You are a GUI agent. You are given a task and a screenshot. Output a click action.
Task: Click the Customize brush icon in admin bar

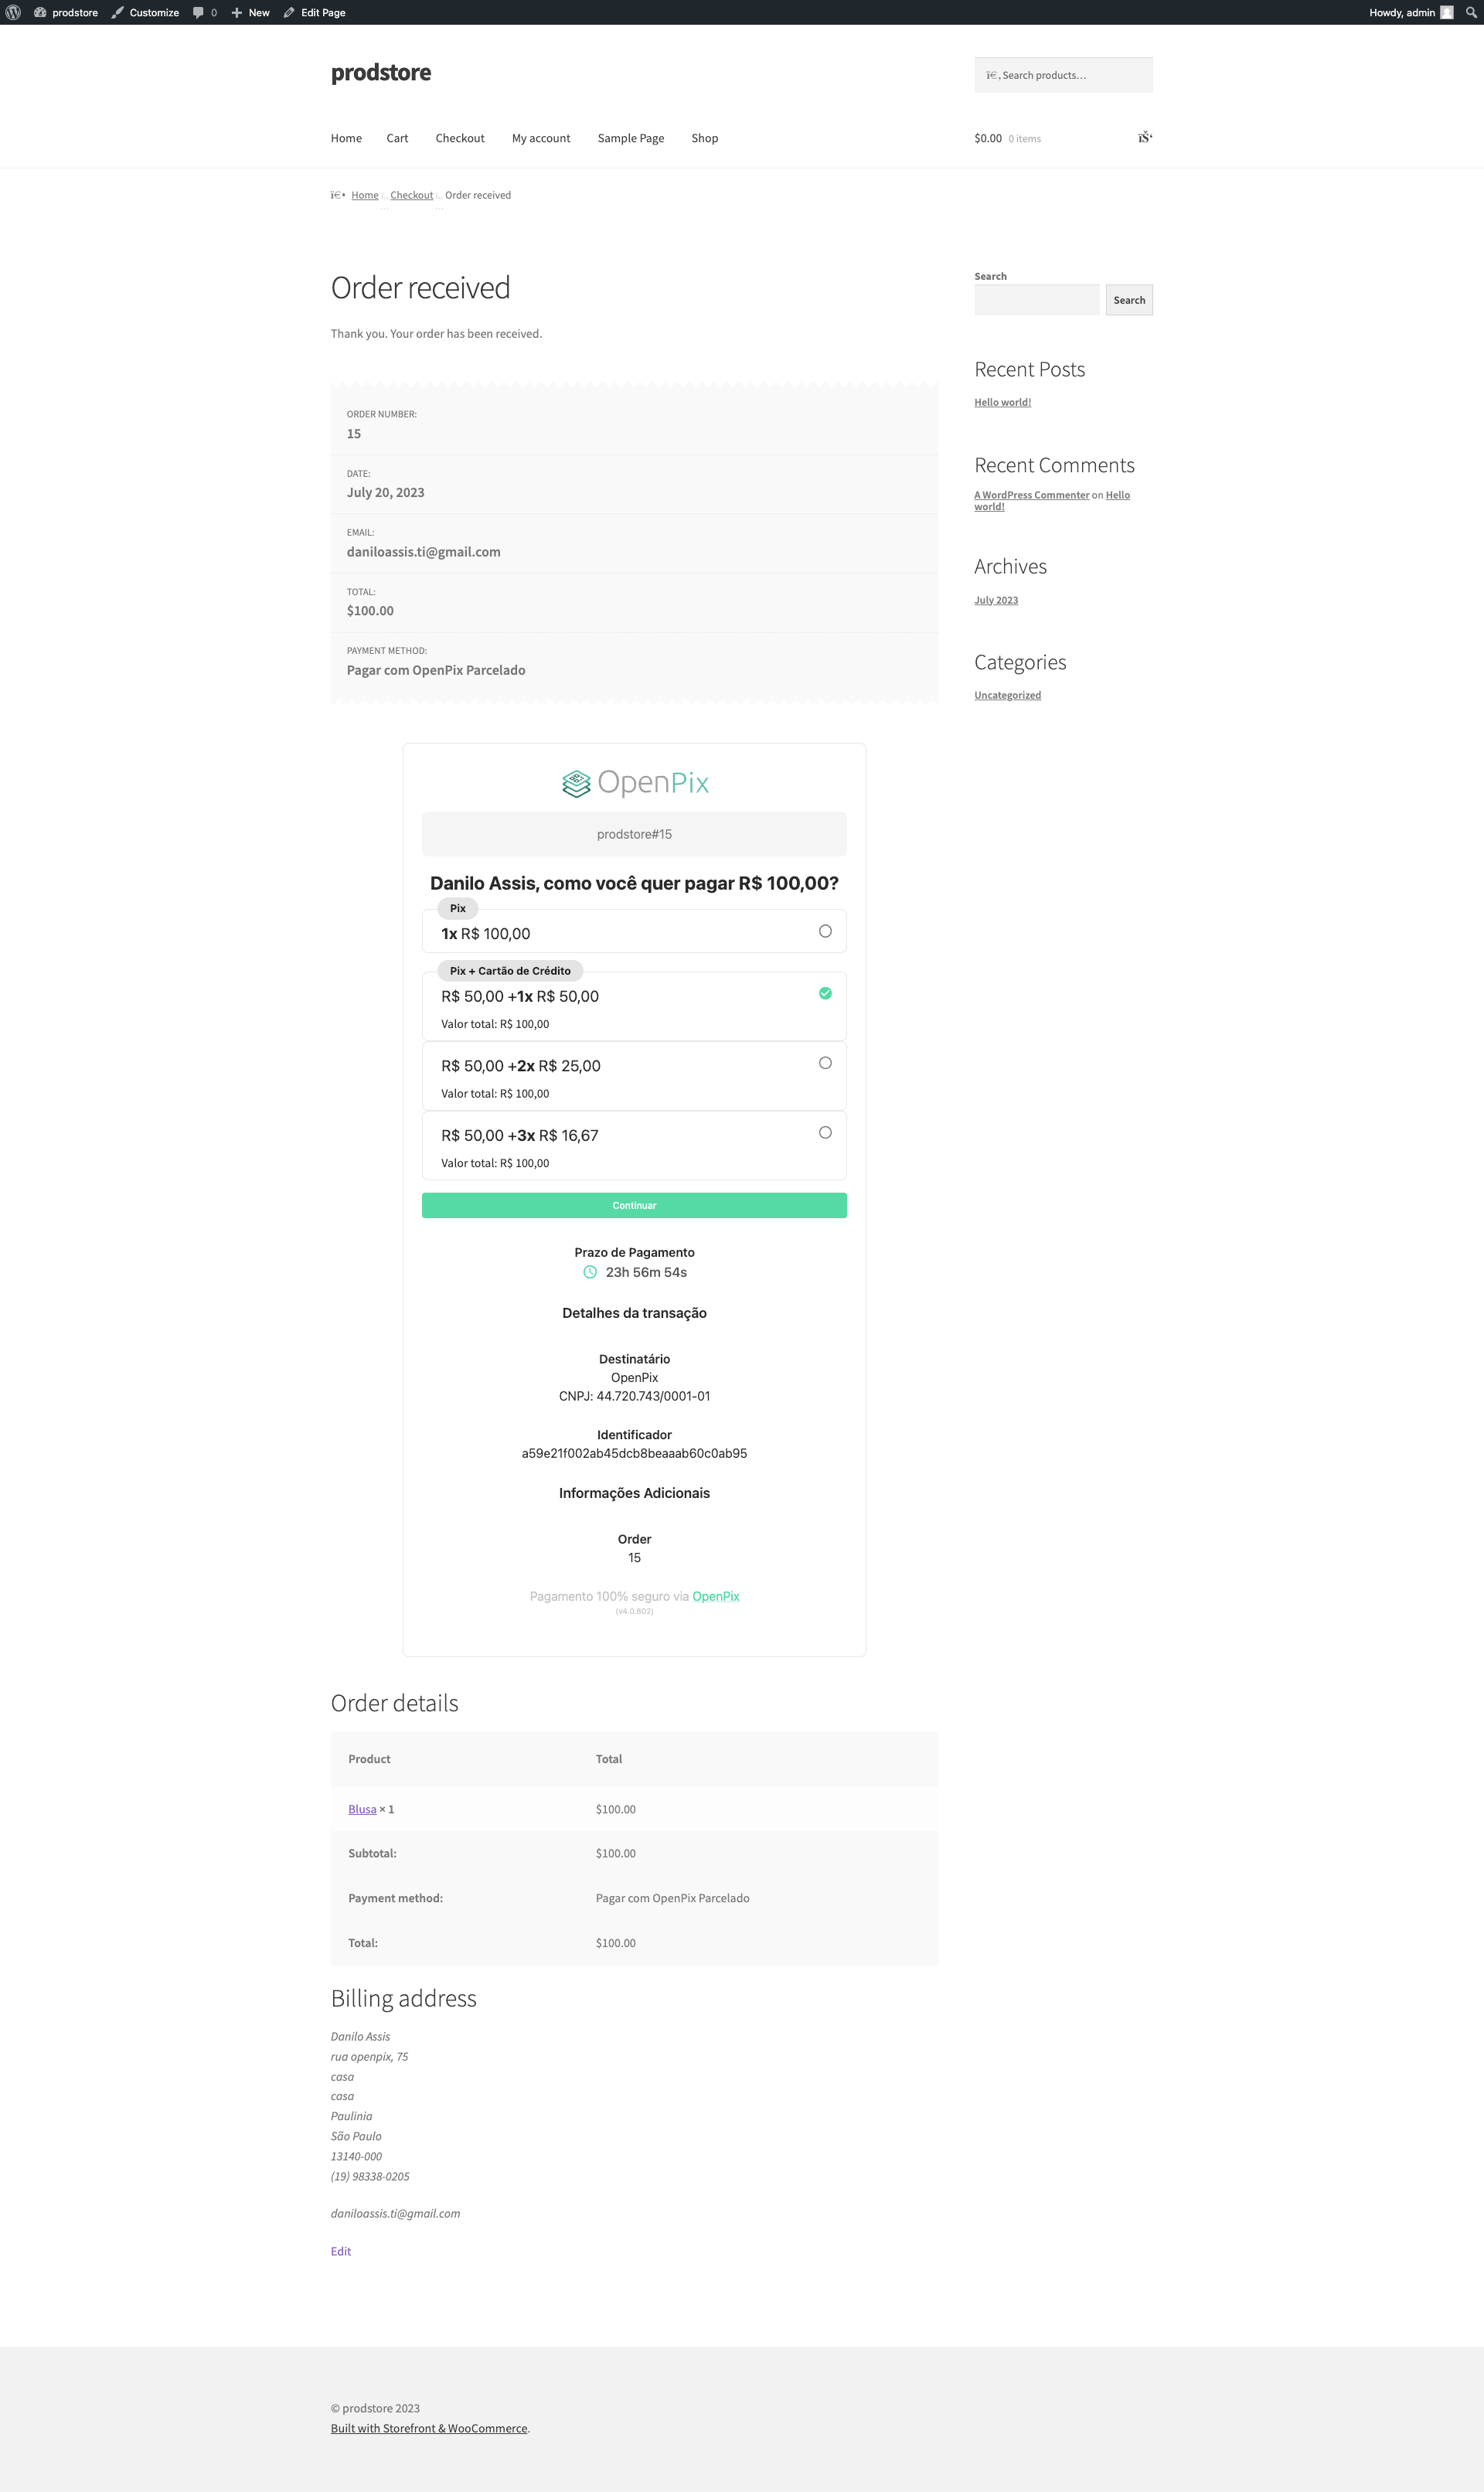(x=119, y=12)
